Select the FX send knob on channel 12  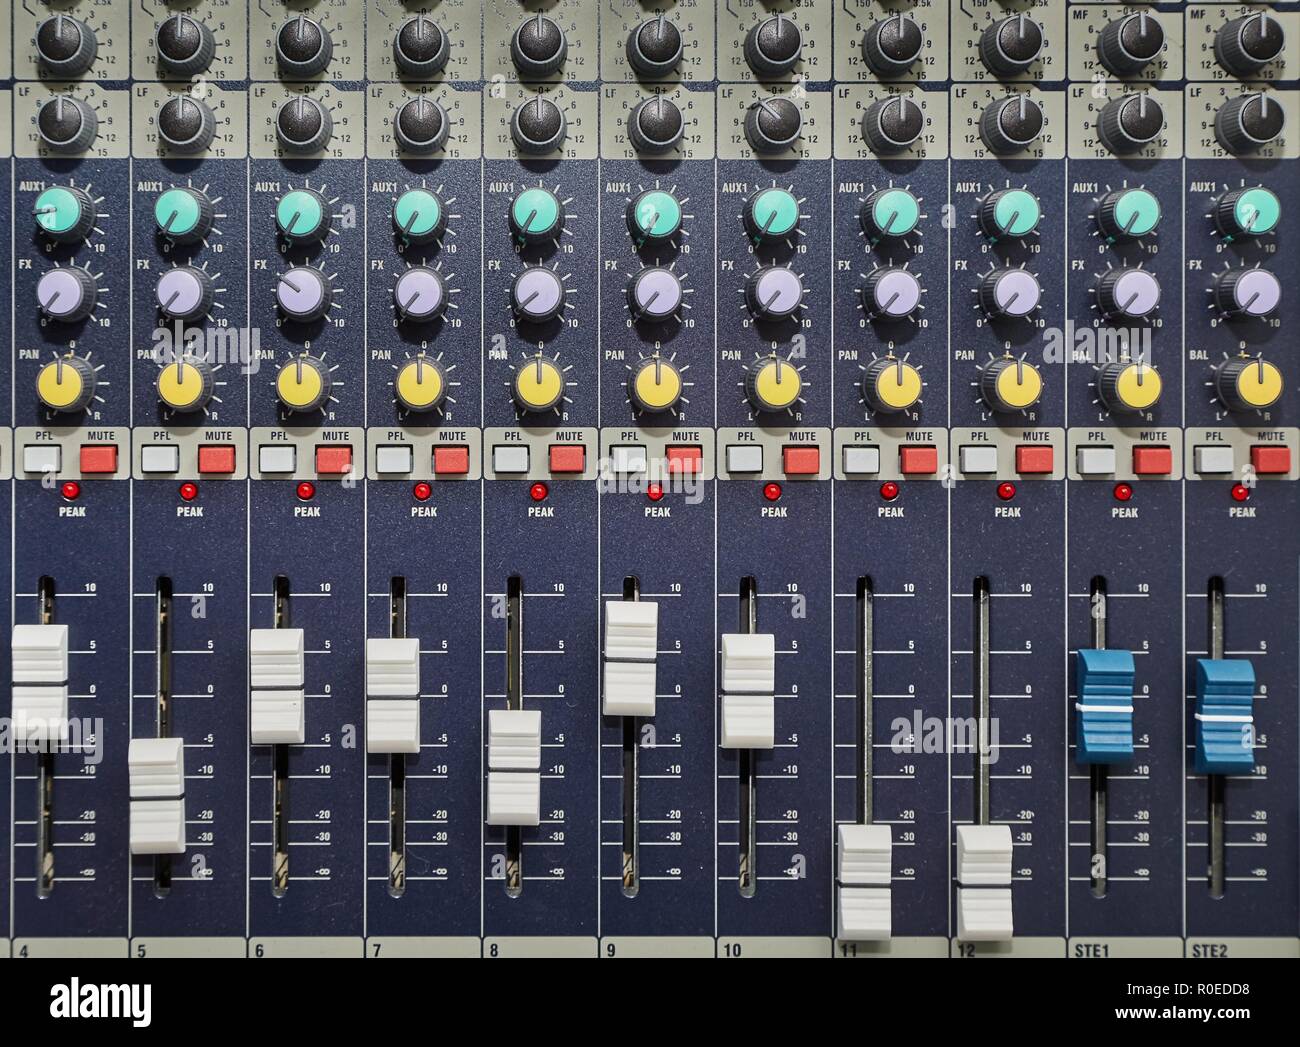click(1013, 294)
